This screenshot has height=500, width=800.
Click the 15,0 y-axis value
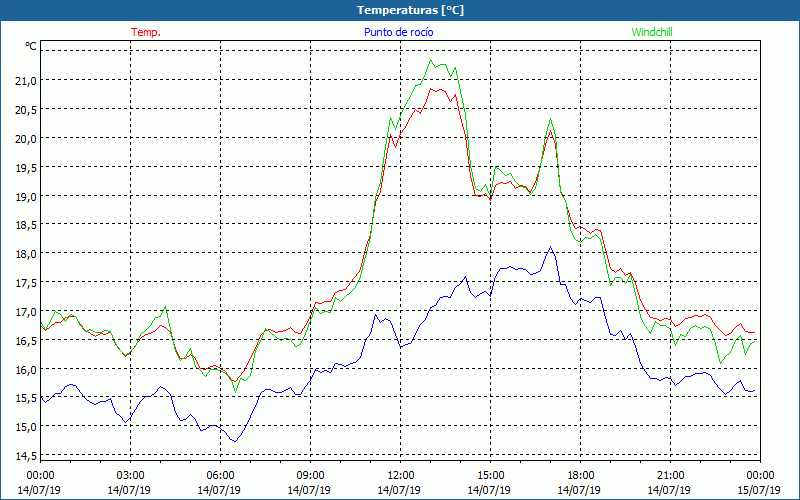click(x=26, y=427)
